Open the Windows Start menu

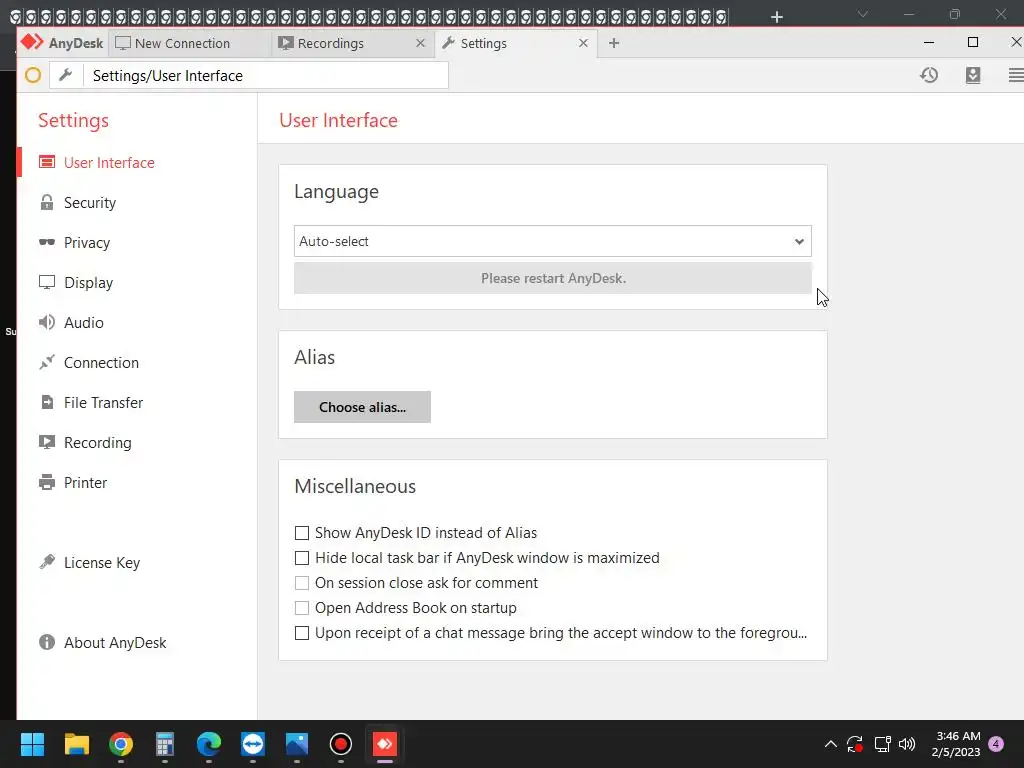pos(32,744)
